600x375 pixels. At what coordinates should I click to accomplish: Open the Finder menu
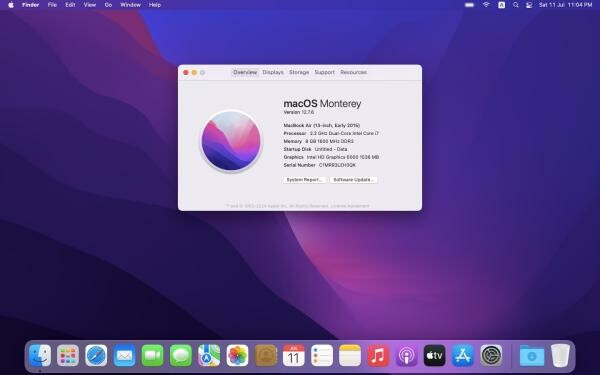coord(31,5)
